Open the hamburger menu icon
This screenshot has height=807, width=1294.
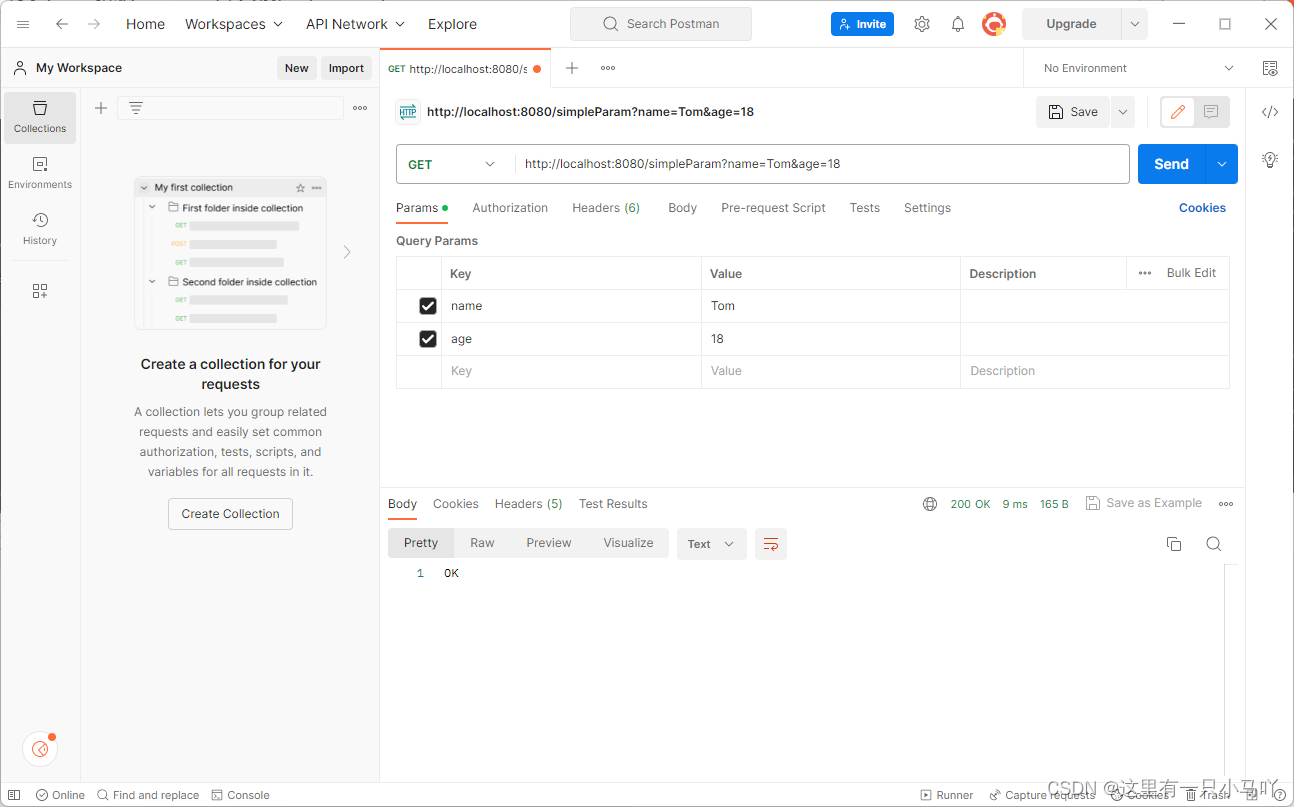[23, 24]
